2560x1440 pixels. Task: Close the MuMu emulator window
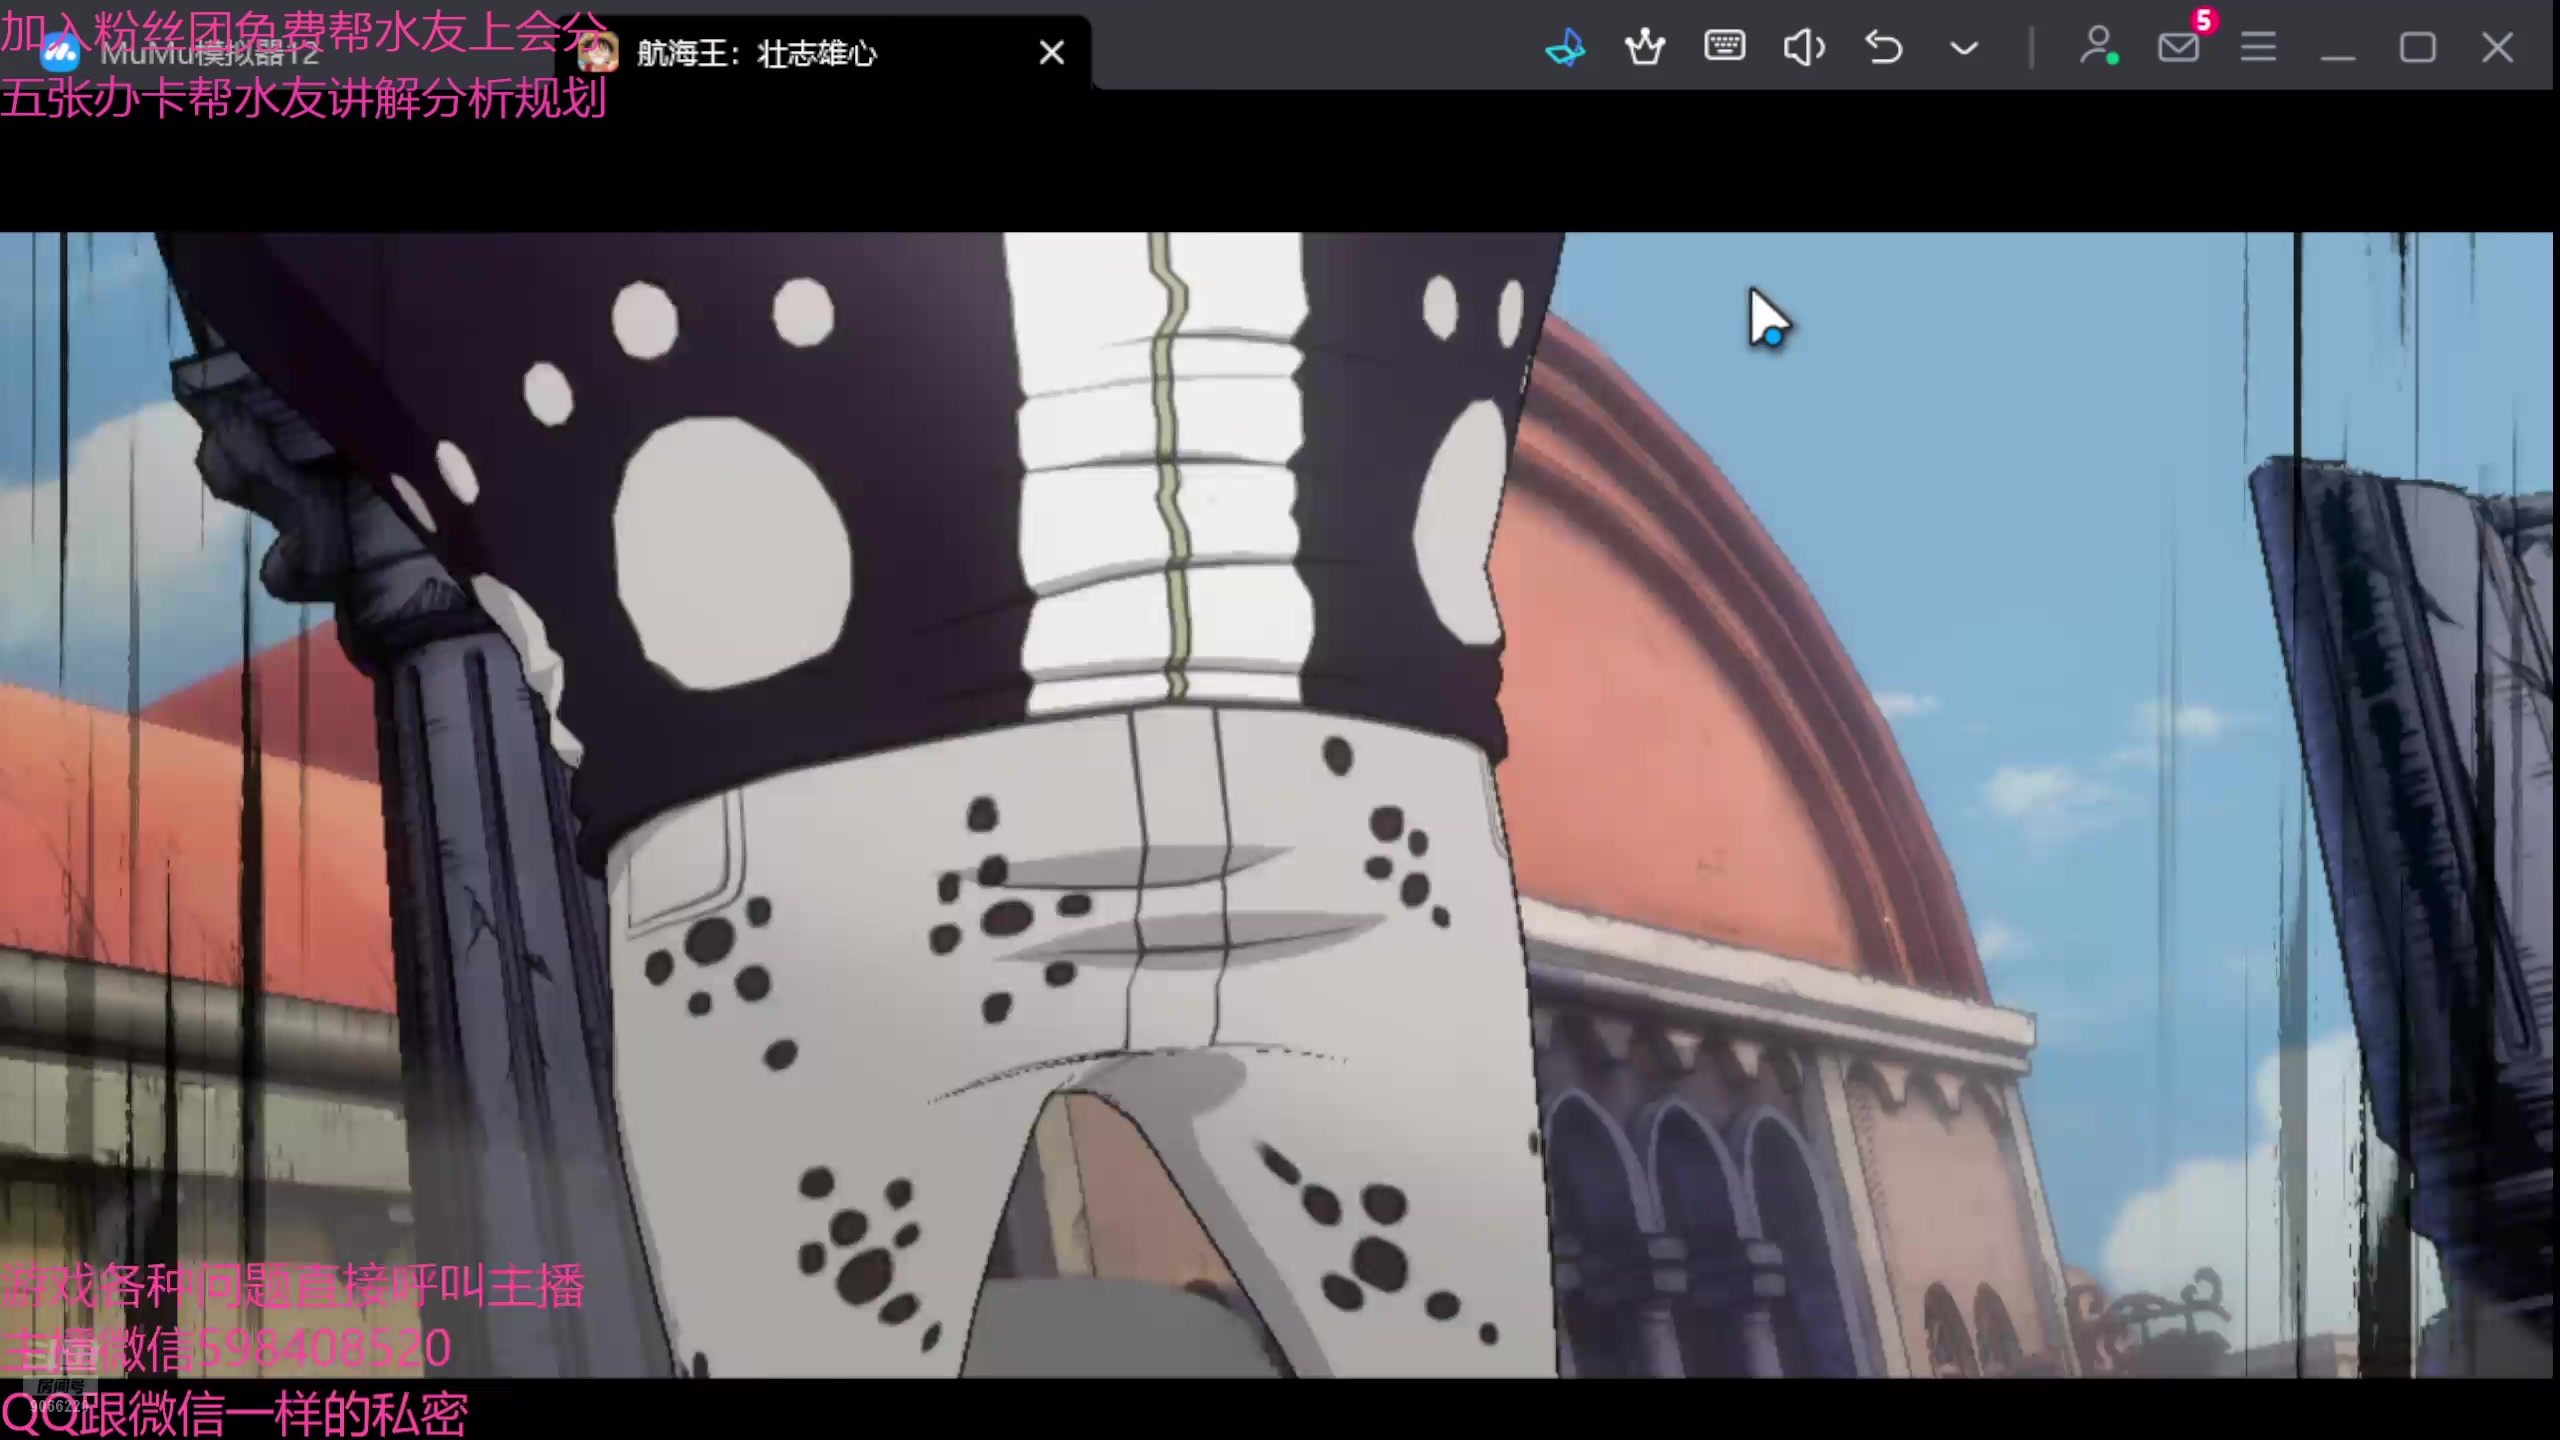pos(2497,47)
